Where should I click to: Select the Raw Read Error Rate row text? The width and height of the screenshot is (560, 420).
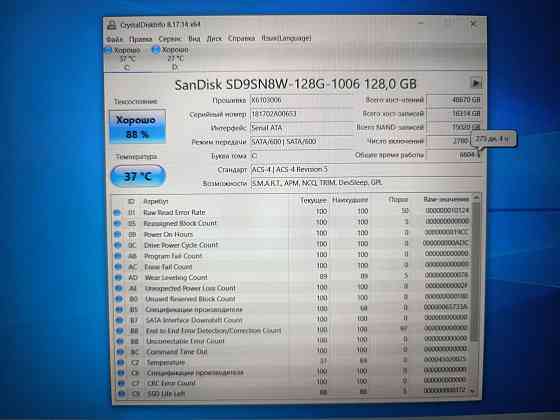click(x=174, y=212)
